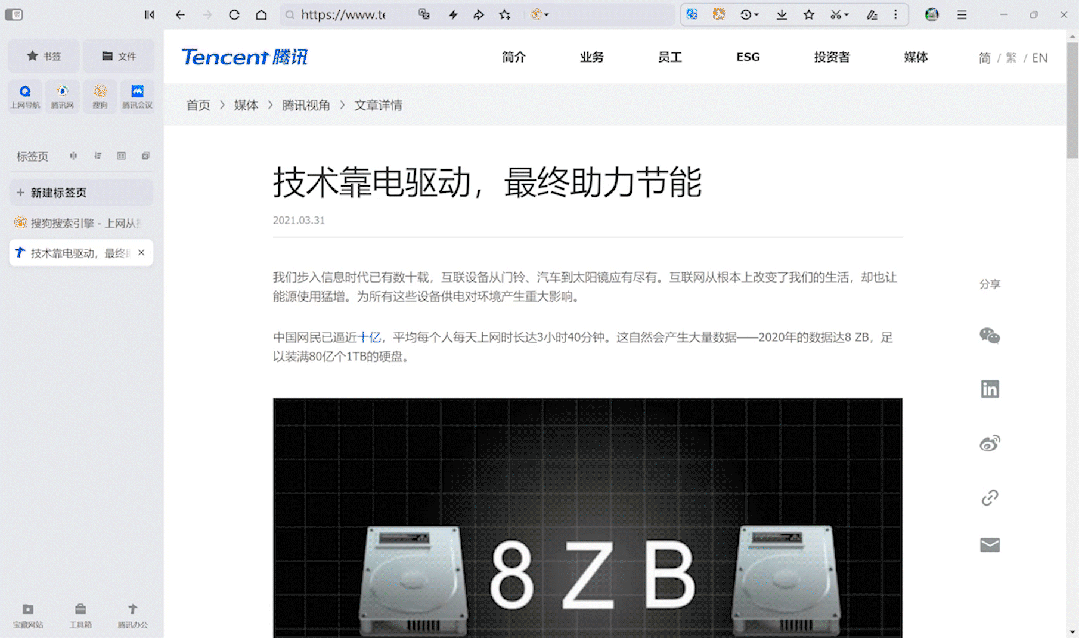The width and height of the screenshot is (1079, 638).
Task: Collapse sidebar with the skip-back bar icon
Action: point(149,14)
